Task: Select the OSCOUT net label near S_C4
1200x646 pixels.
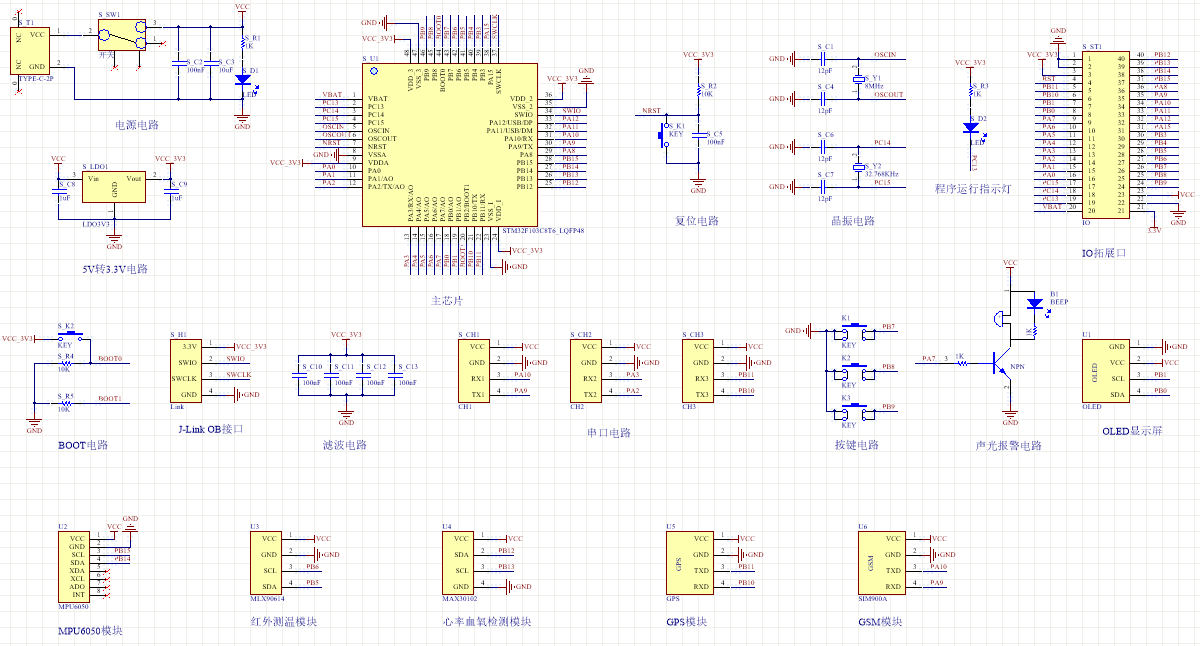Action: click(888, 94)
